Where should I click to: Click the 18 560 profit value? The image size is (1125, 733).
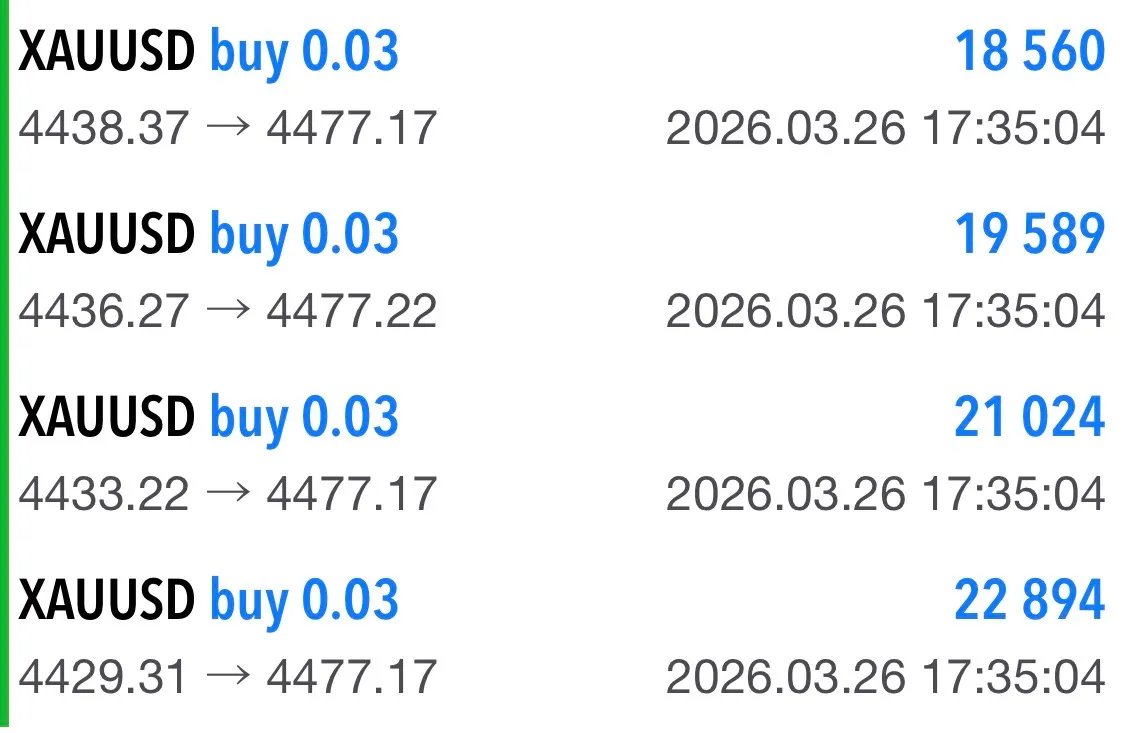[x=1029, y=52]
